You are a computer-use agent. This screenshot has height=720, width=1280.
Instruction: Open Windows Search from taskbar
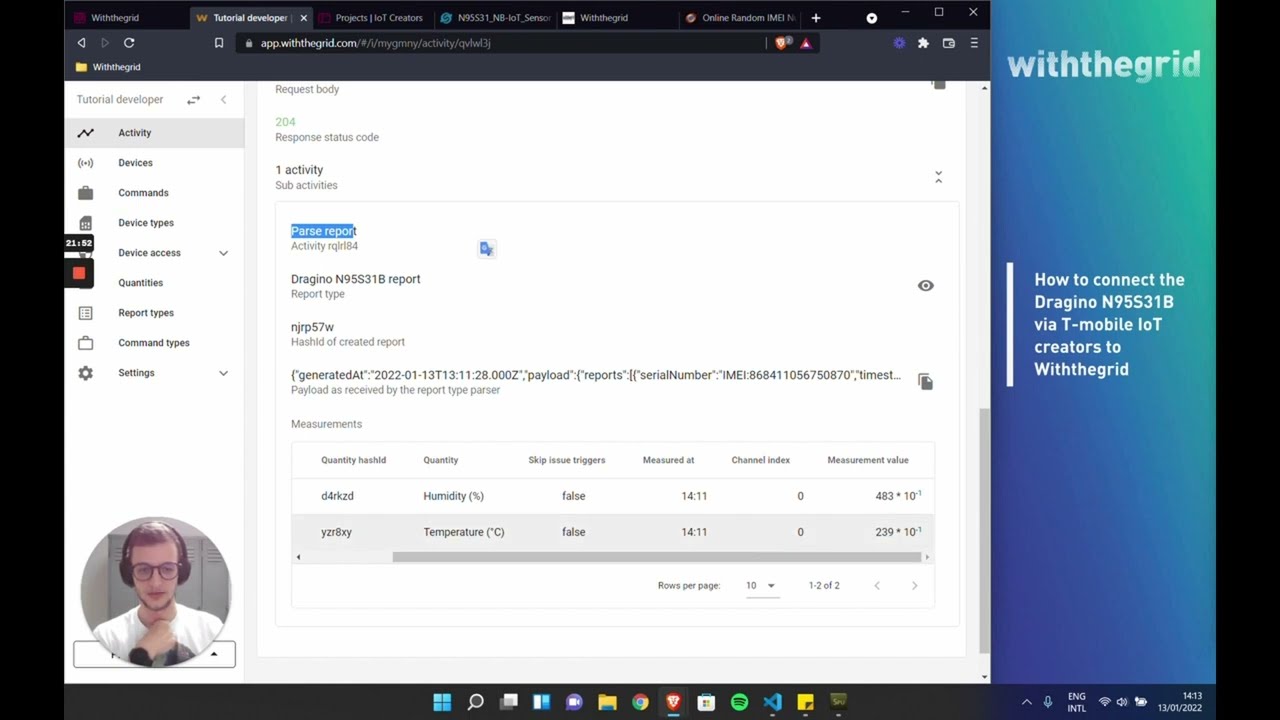(475, 702)
